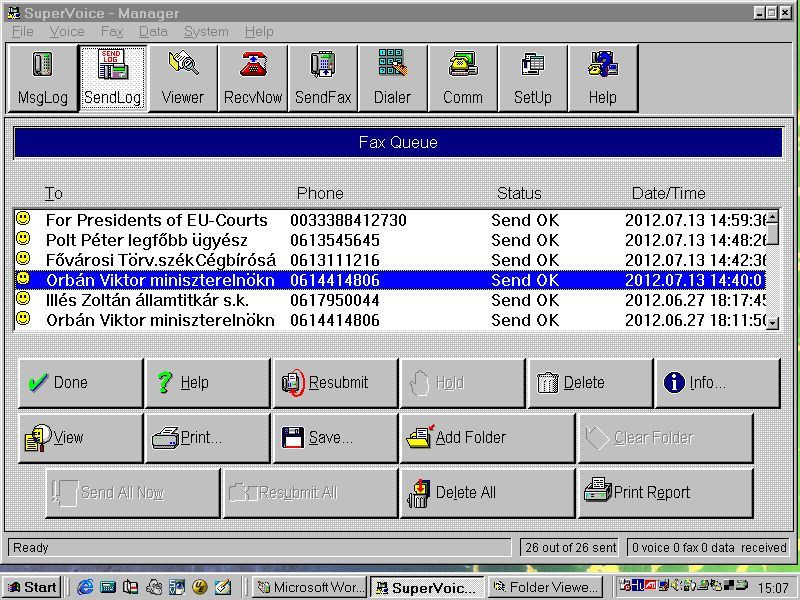Image resolution: width=800 pixels, height=600 pixels.
Task: Launch the Viewer tool
Action: (x=183, y=78)
